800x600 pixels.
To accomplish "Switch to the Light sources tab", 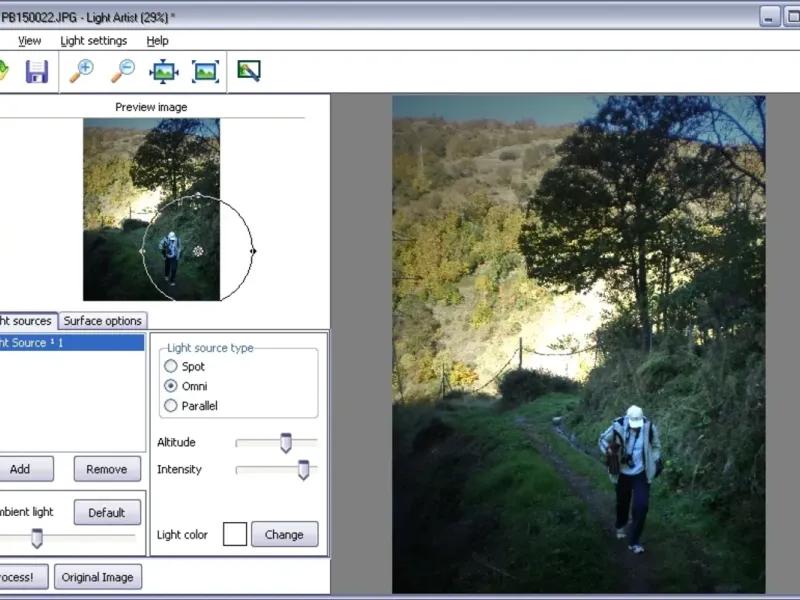I will 28,320.
